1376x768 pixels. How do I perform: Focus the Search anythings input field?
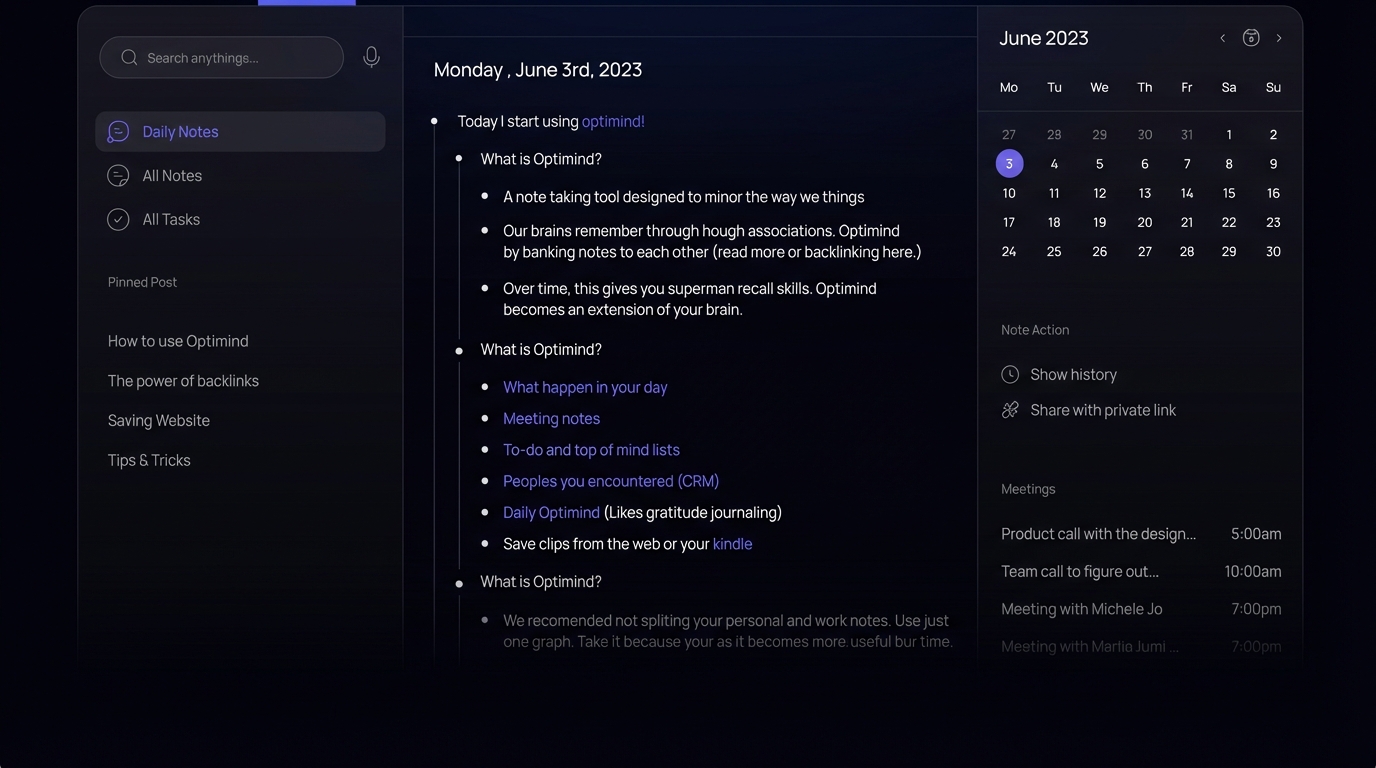click(235, 58)
